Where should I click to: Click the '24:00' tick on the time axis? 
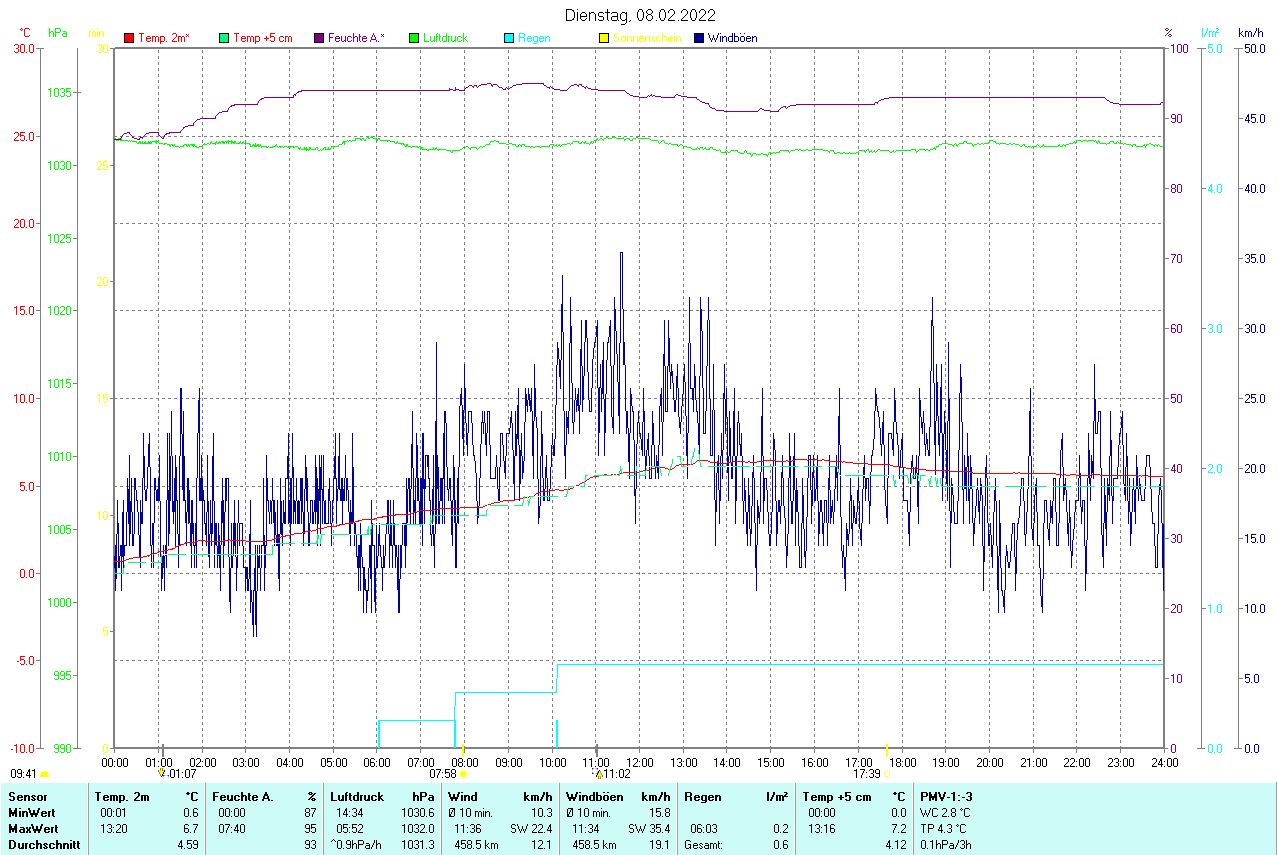tap(1164, 762)
